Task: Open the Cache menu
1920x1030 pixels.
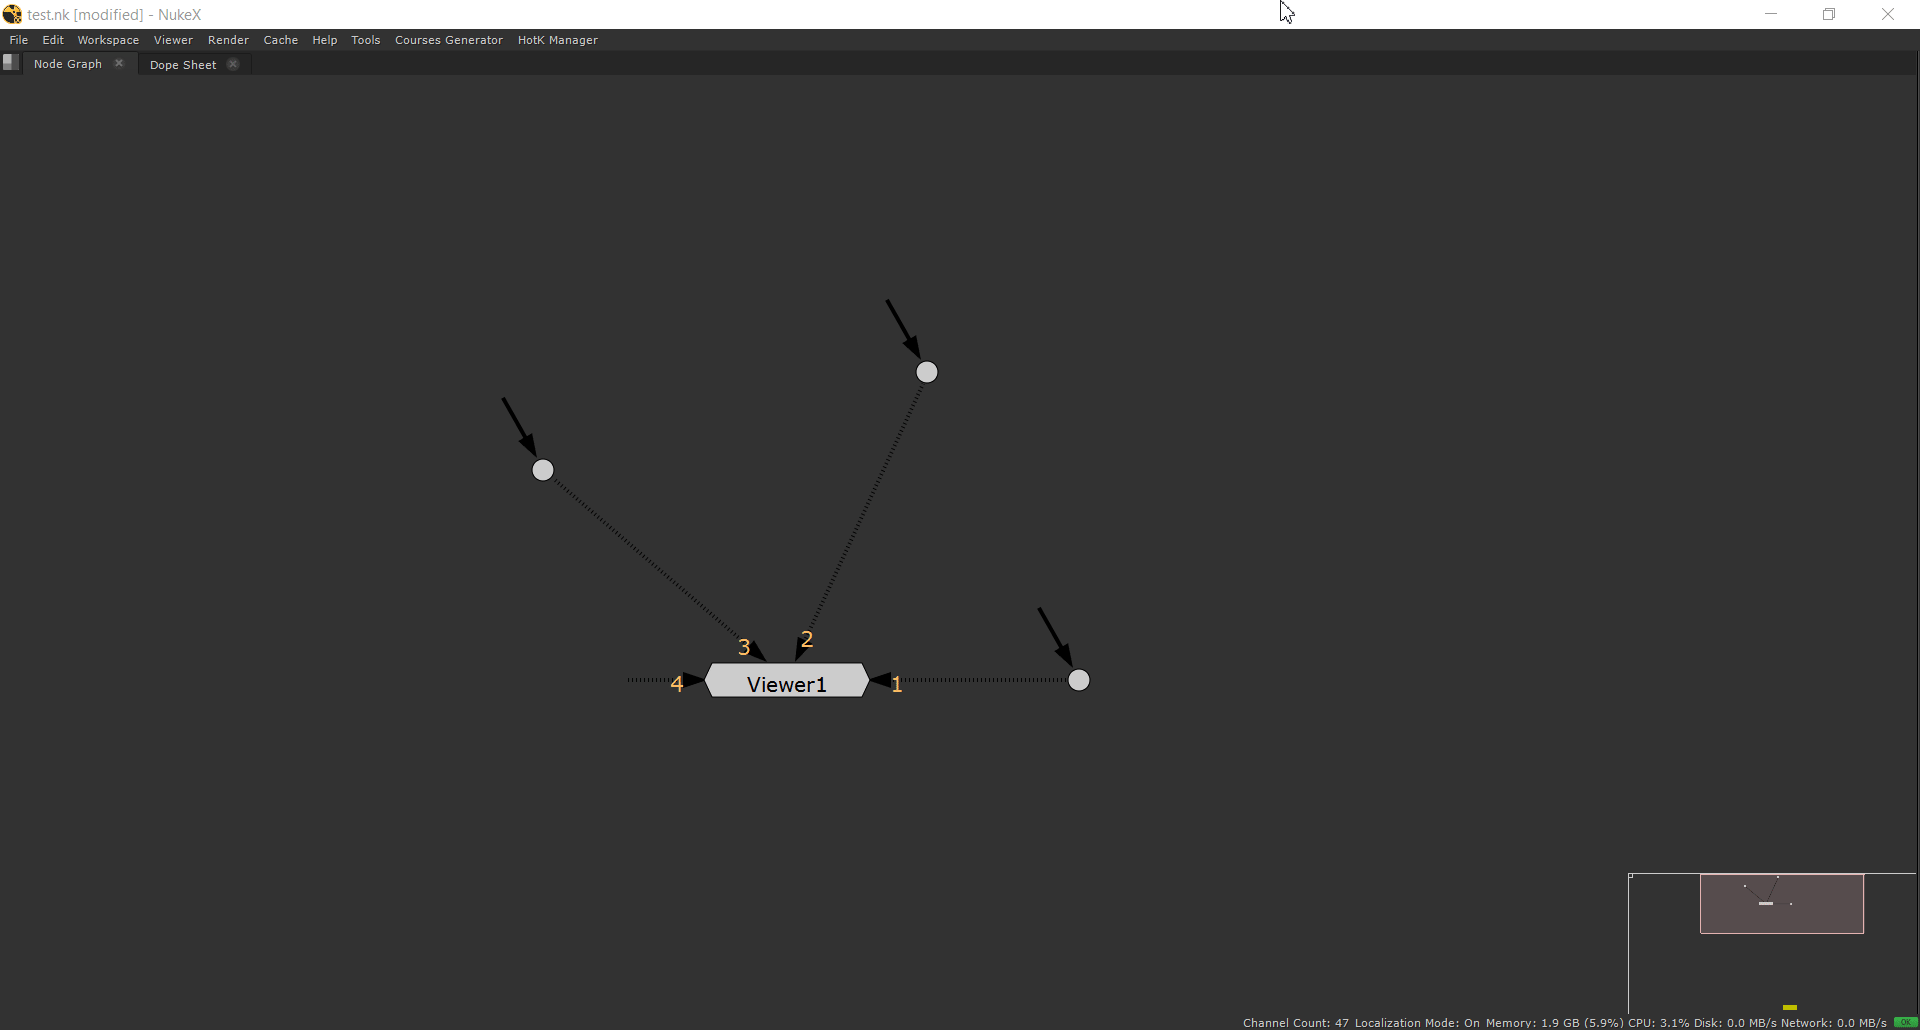Action: (280, 40)
